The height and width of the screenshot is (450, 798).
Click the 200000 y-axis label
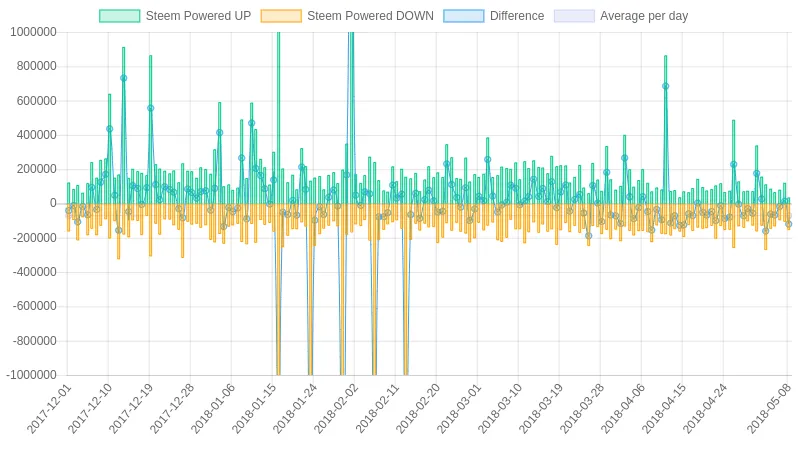pos(37,169)
